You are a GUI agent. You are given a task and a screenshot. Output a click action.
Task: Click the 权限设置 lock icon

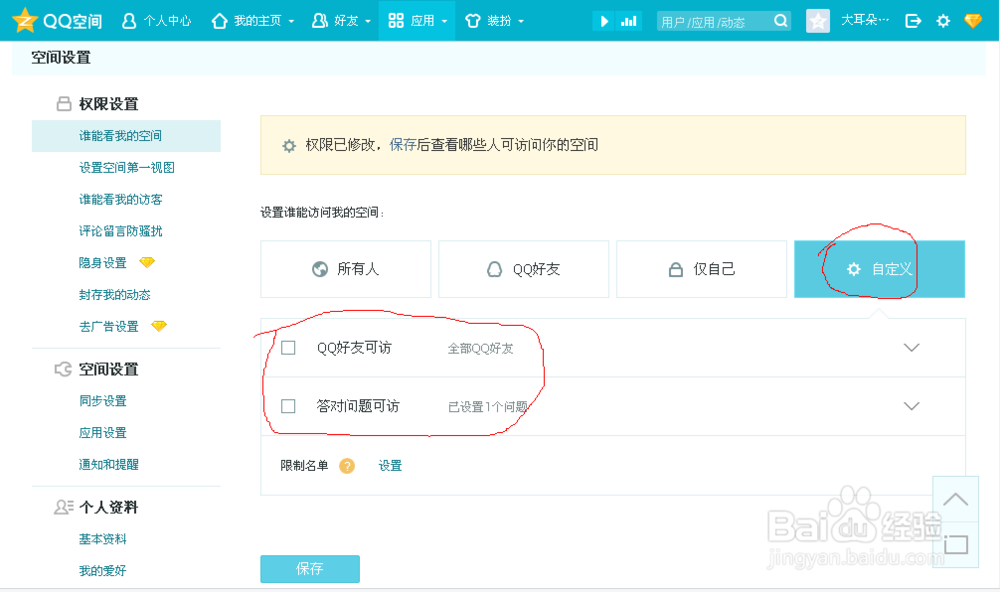[64, 103]
